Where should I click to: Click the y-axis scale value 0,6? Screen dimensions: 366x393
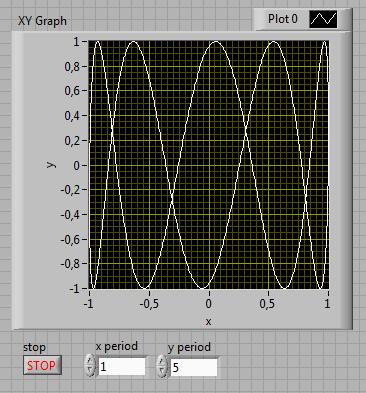coord(72,91)
